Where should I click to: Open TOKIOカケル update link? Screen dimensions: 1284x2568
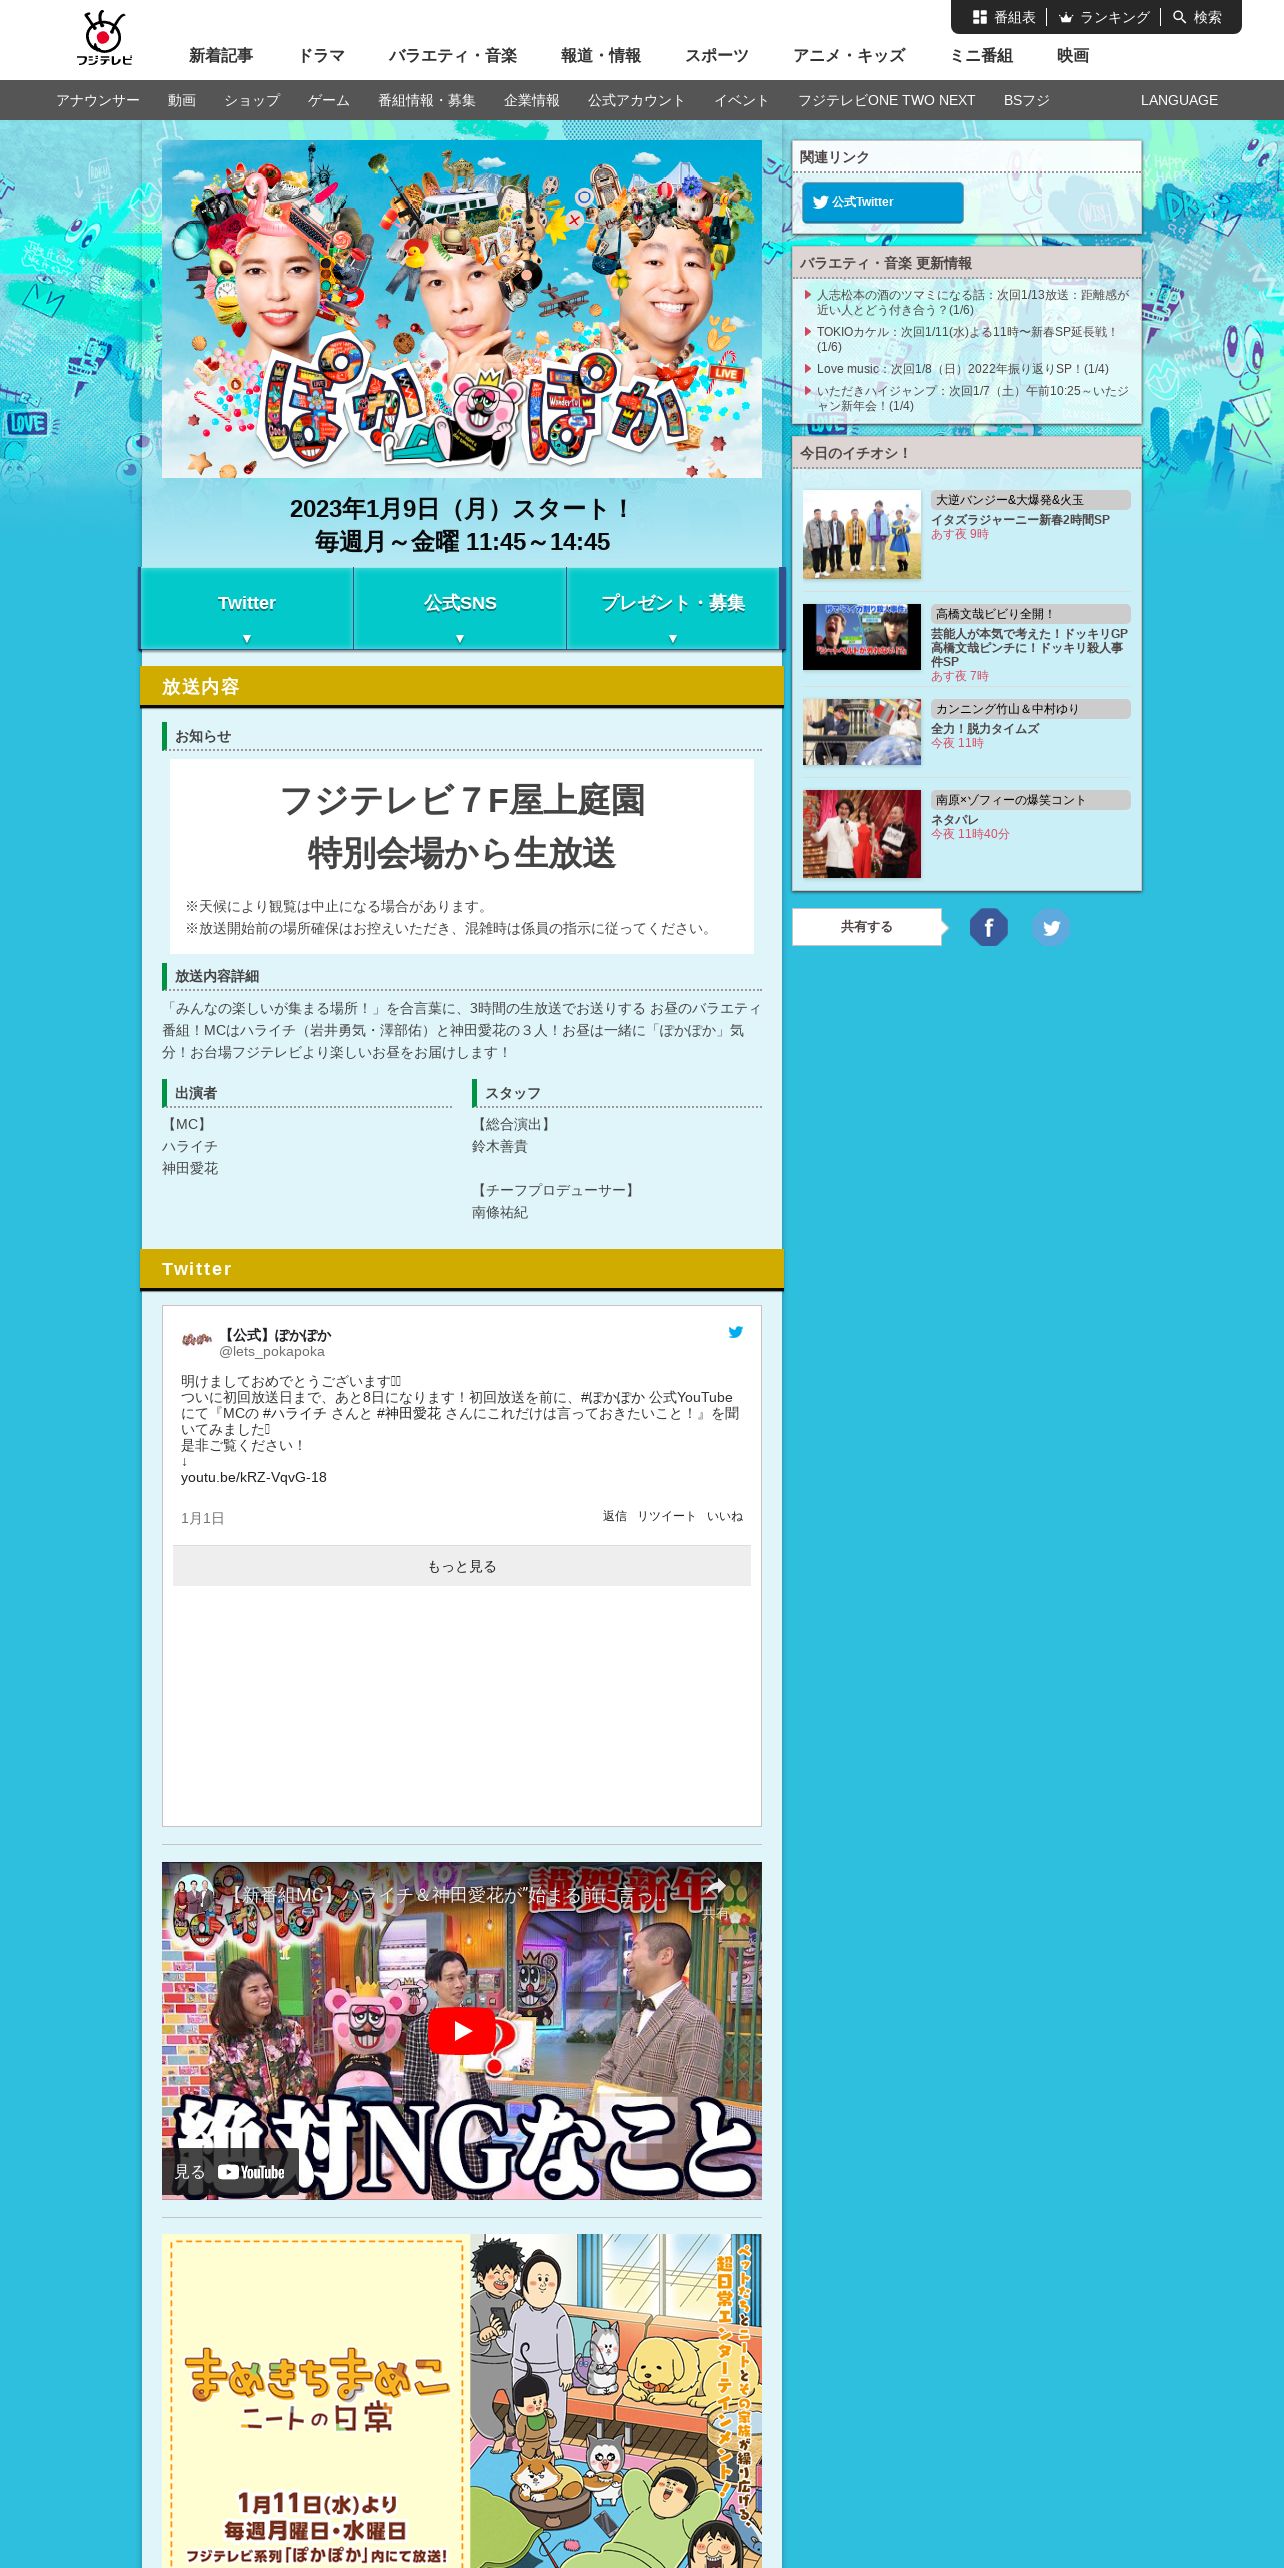point(967,339)
